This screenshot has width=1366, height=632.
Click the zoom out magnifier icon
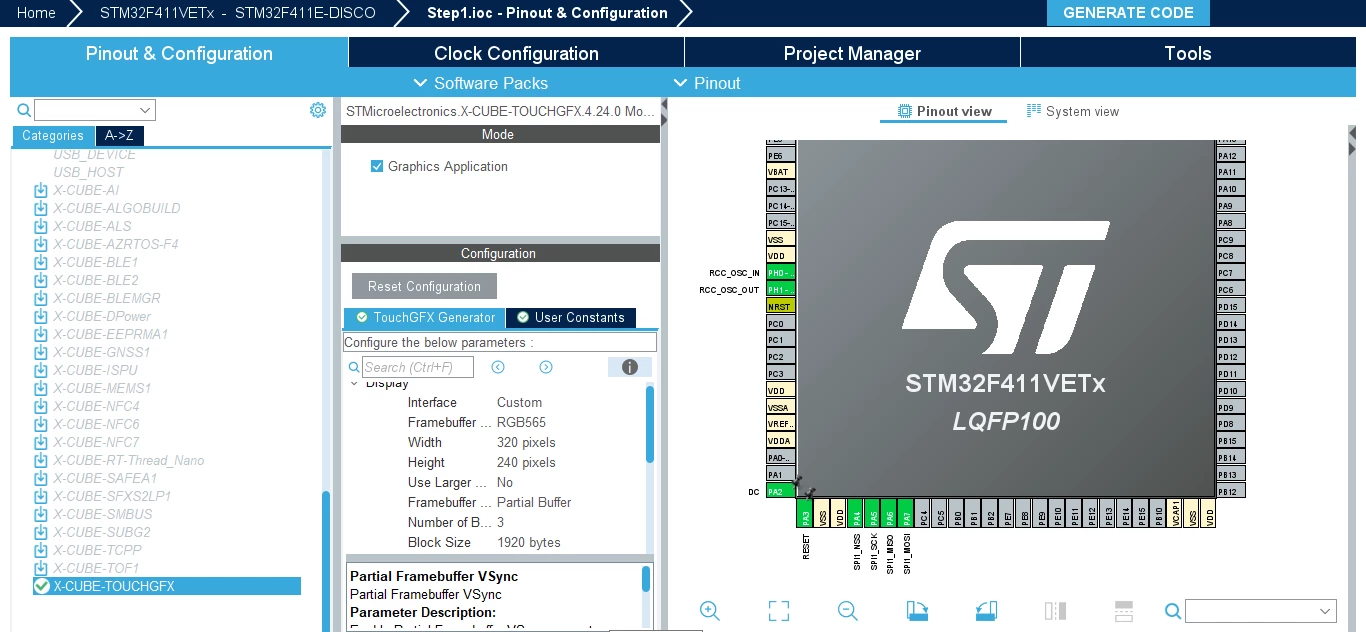pos(848,611)
